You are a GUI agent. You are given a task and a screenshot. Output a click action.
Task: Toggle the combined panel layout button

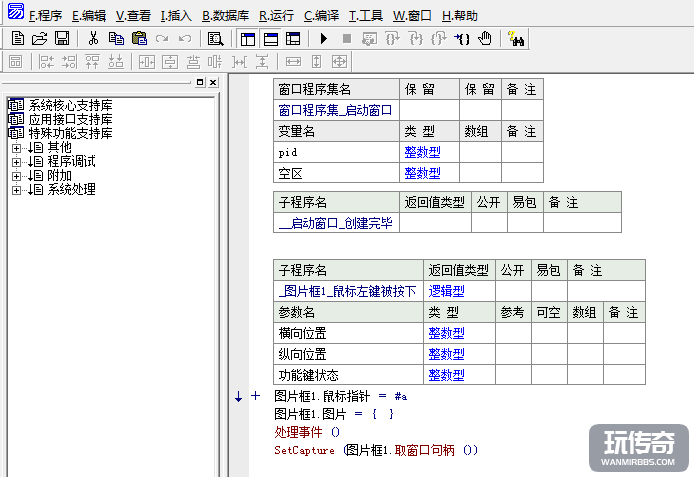(x=293, y=39)
